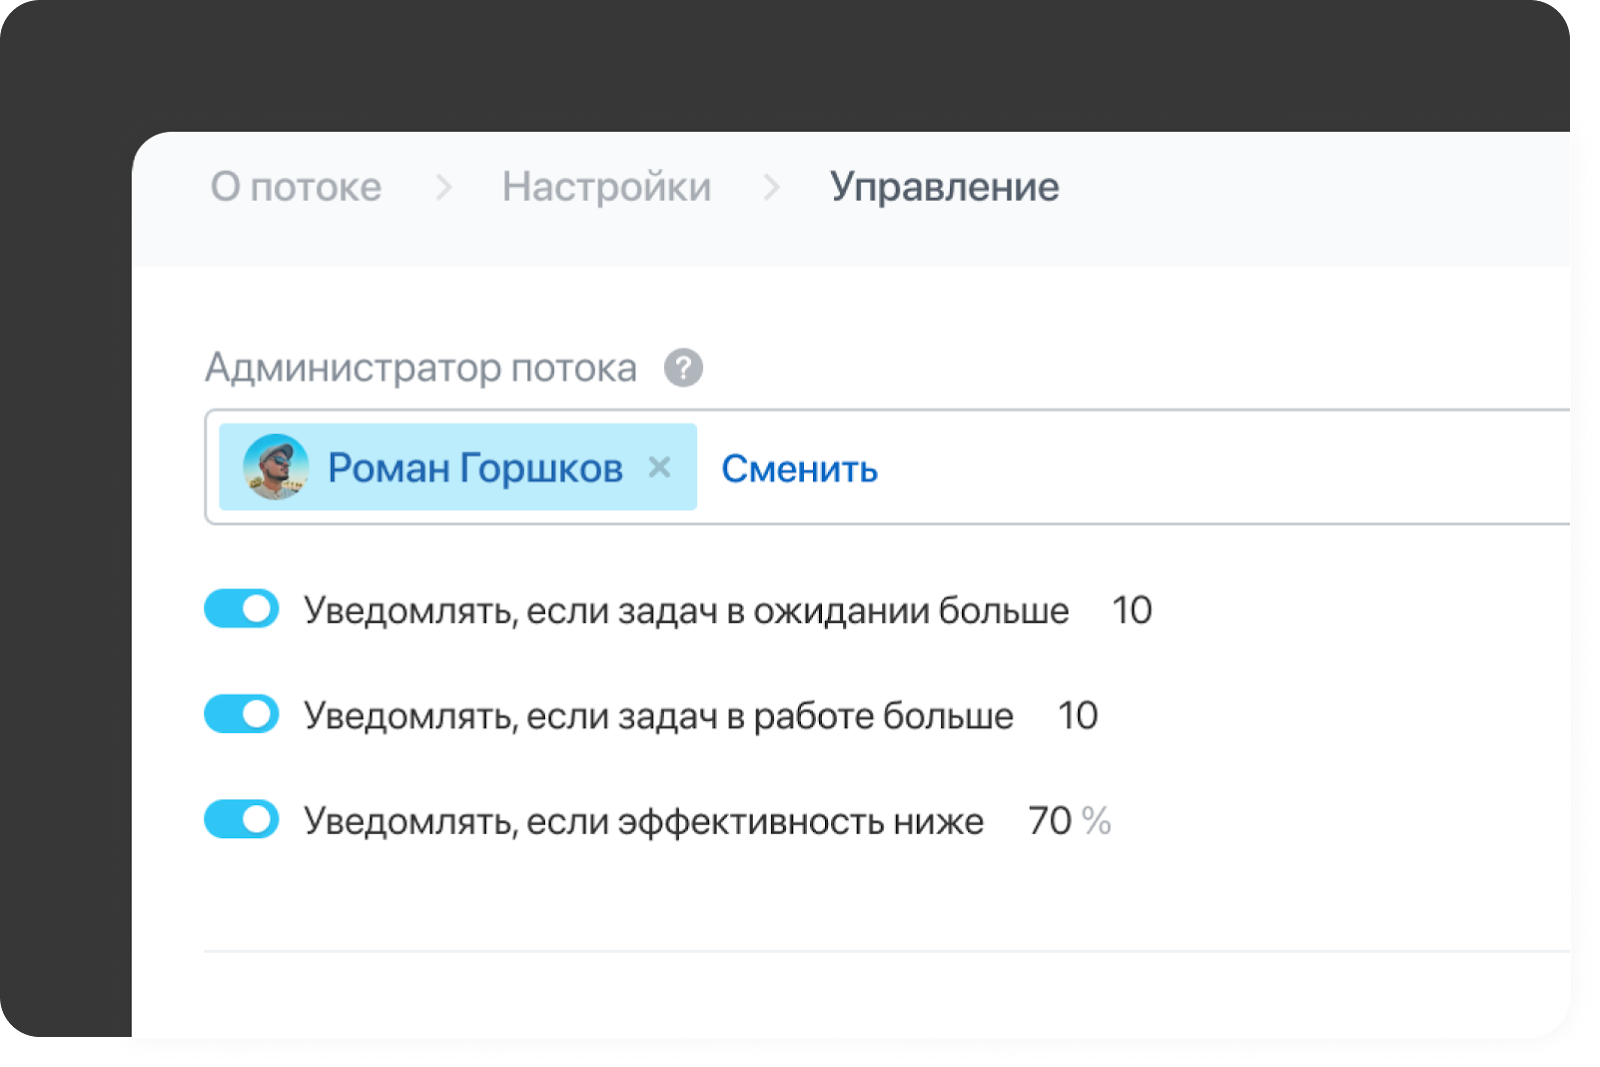Edit the value 10 for tasks в ожидании

[x=1132, y=610]
